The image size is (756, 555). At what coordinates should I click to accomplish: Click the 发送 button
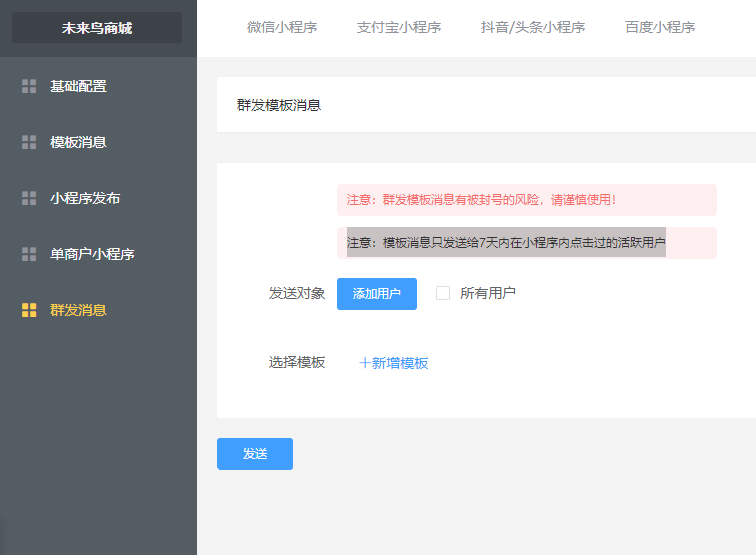pos(255,454)
